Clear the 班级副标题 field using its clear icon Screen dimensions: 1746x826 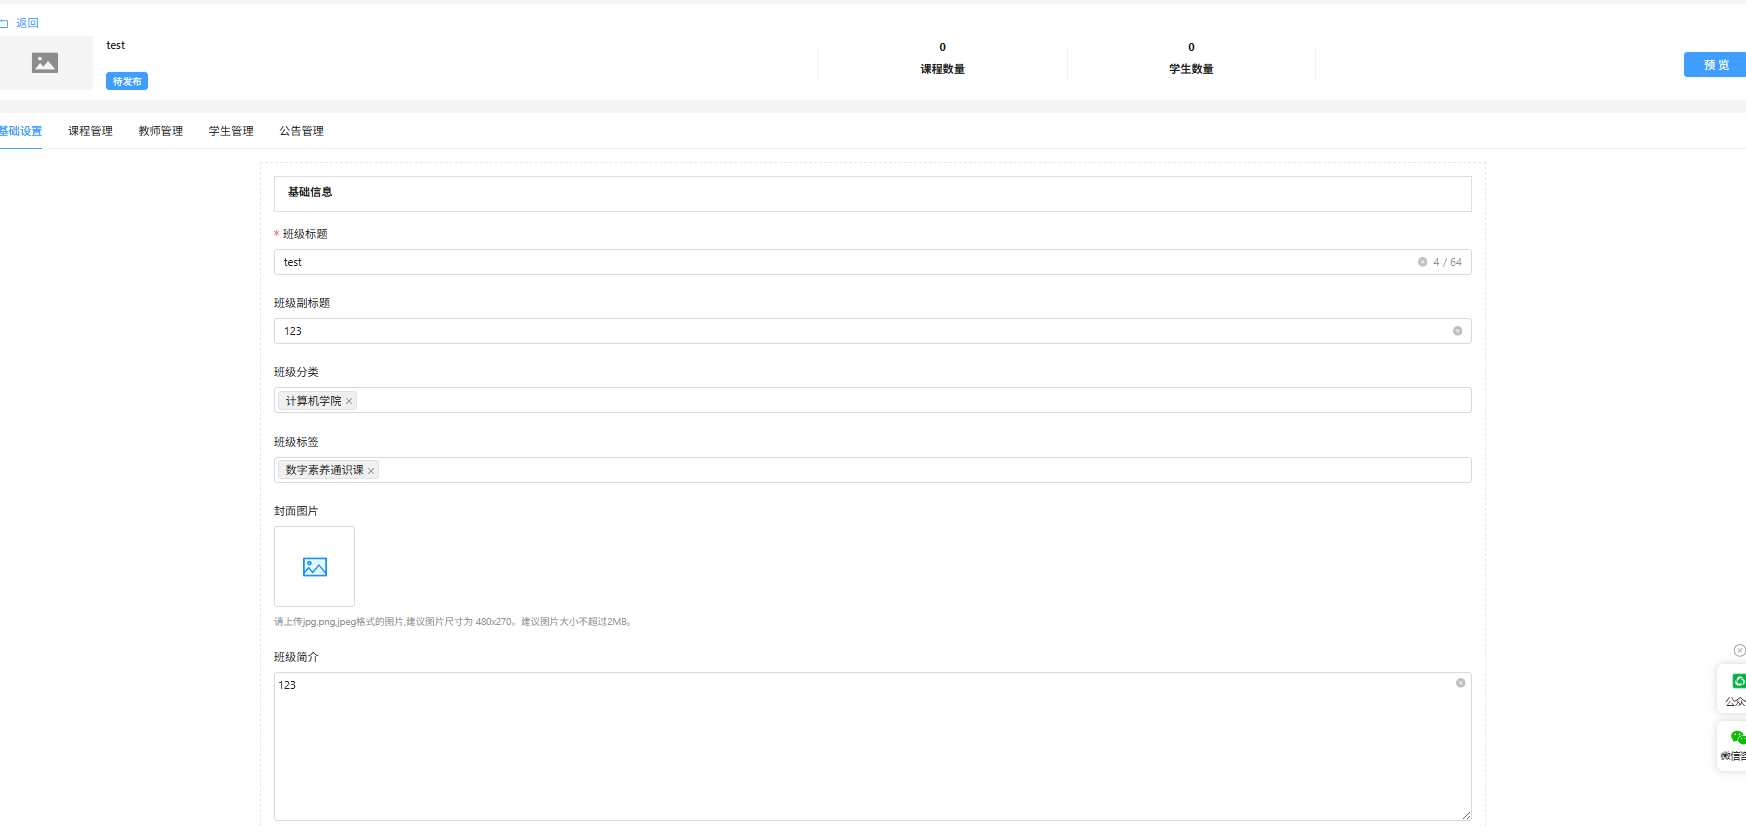1457,331
